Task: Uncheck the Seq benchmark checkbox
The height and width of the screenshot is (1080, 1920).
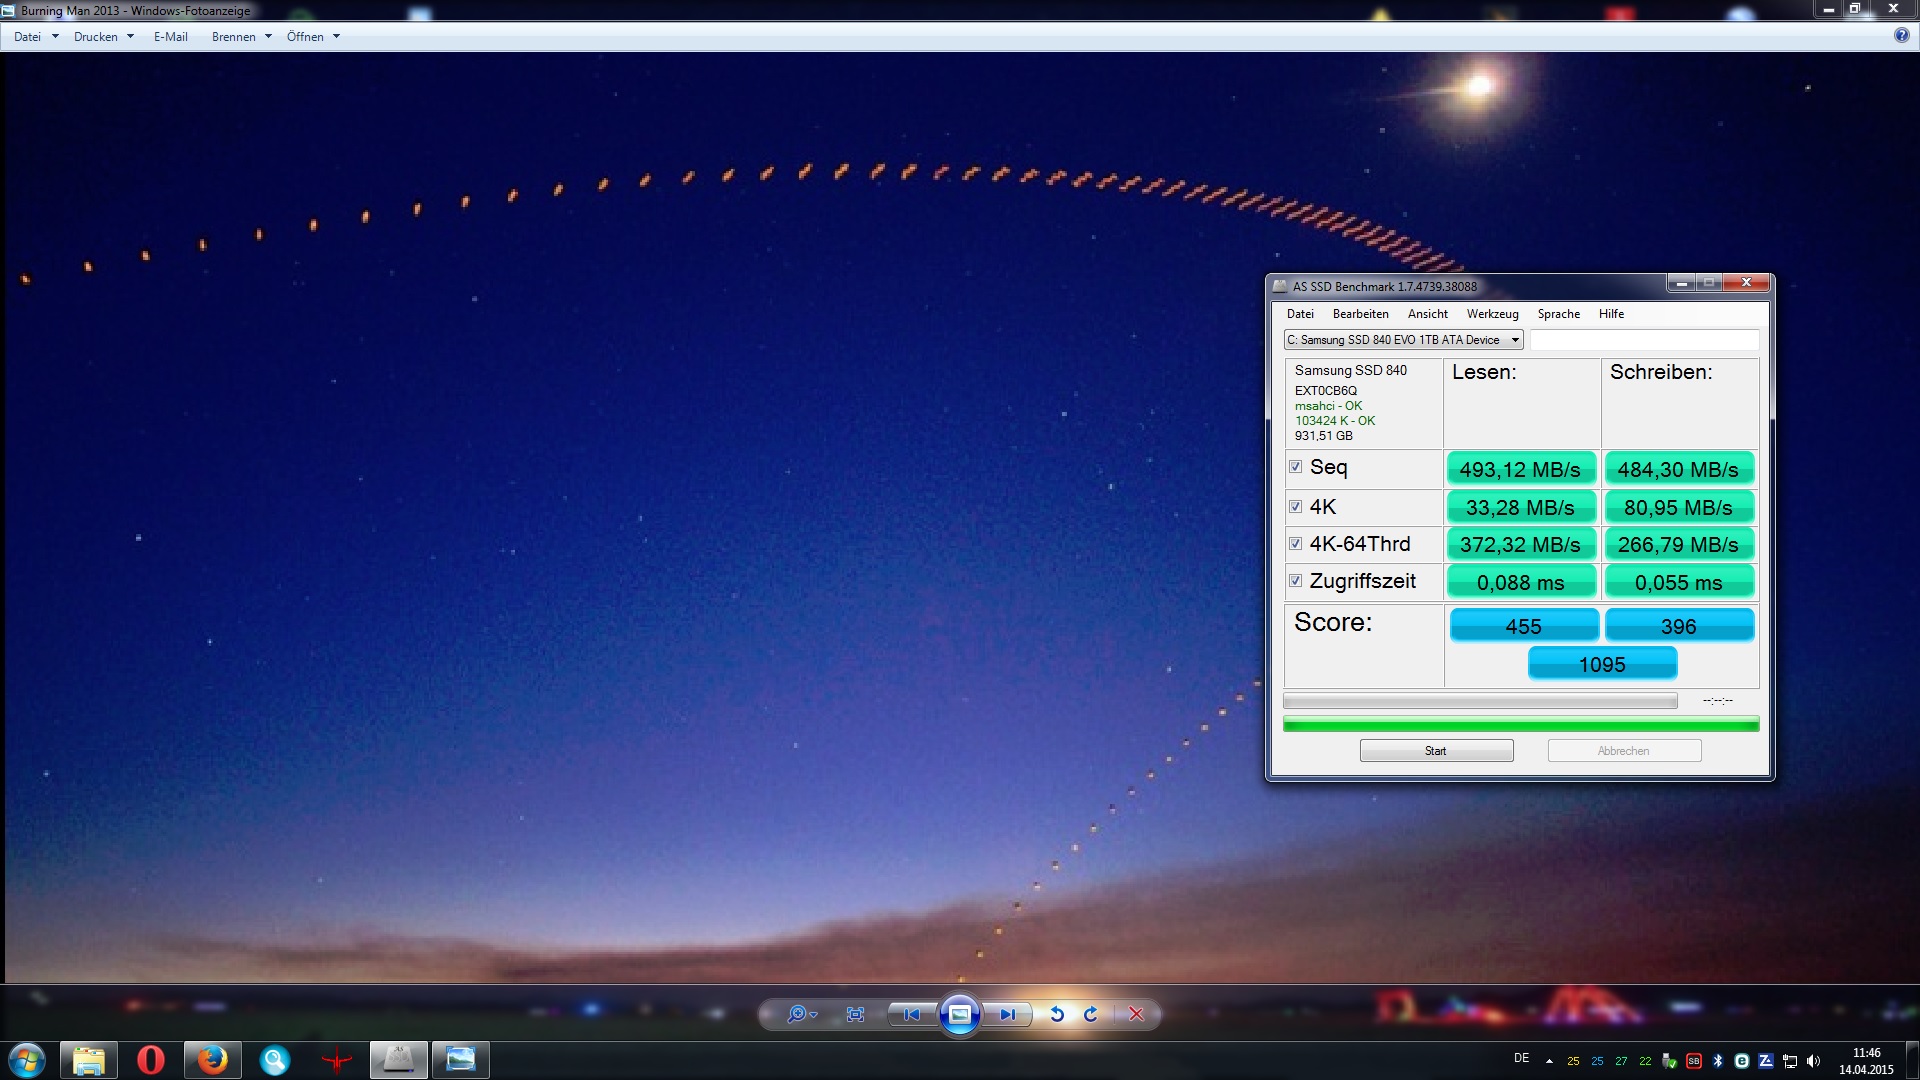Action: [x=1295, y=467]
